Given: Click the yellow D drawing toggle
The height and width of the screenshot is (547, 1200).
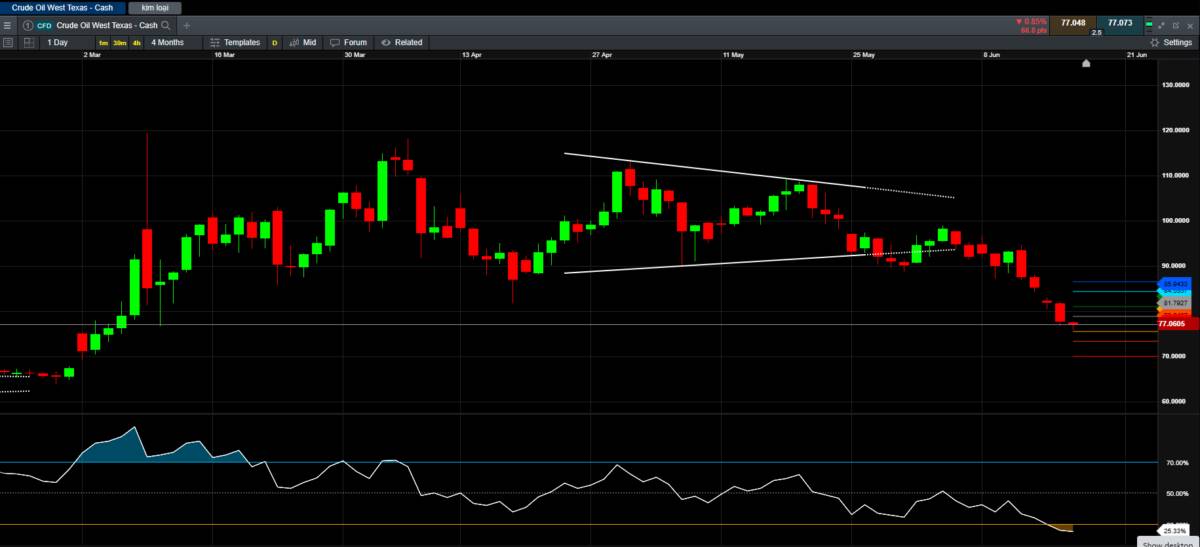Looking at the screenshot, I should (275, 42).
